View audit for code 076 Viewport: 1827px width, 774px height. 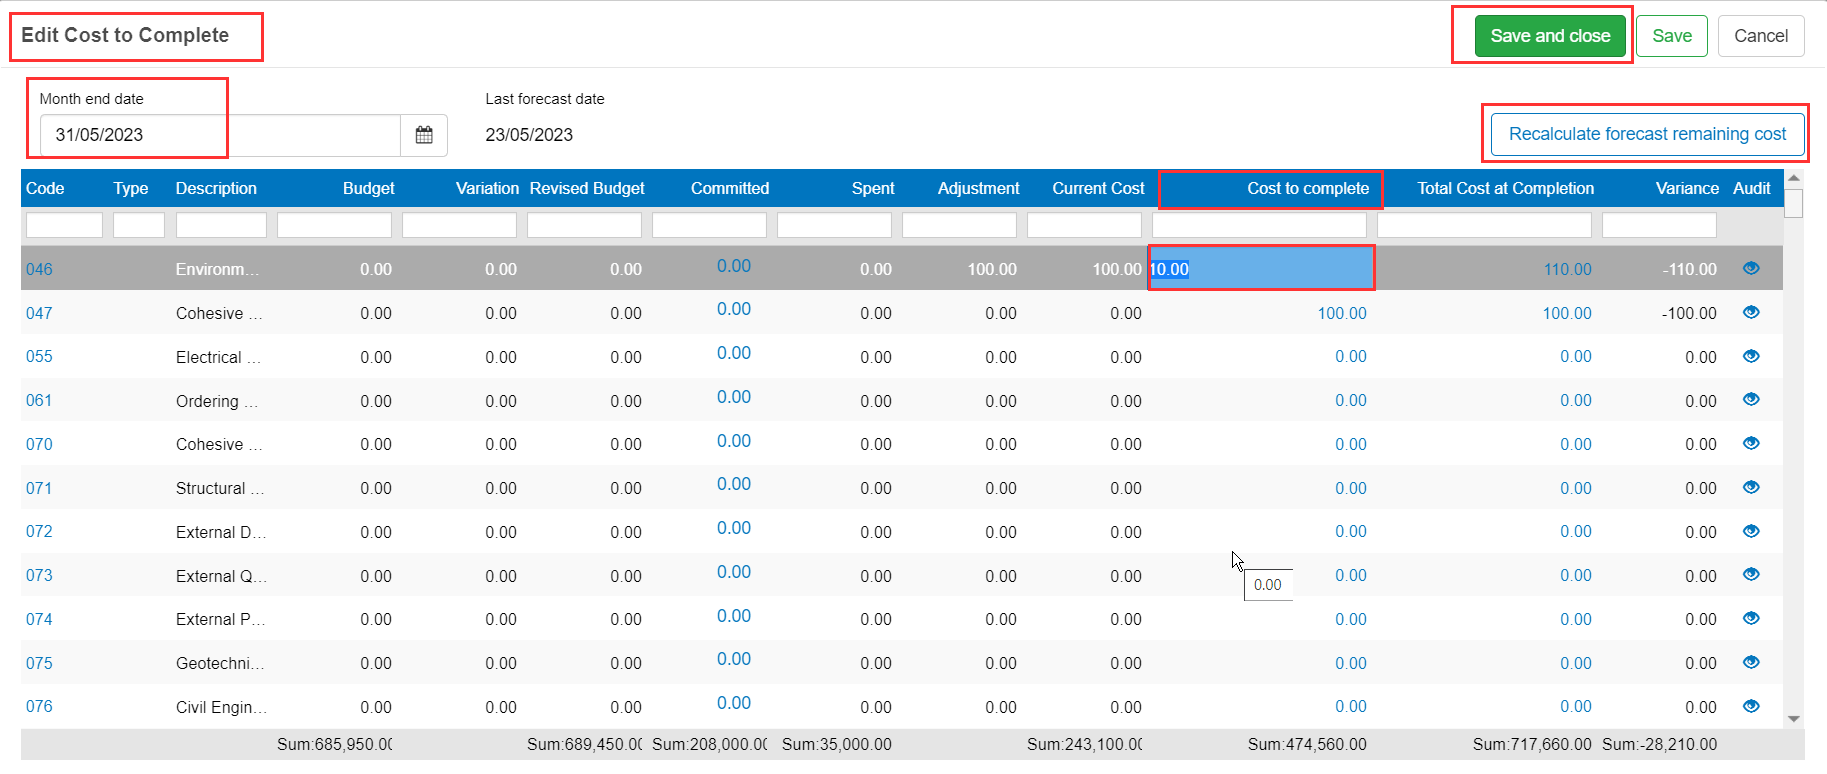click(x=1751, y=706)
